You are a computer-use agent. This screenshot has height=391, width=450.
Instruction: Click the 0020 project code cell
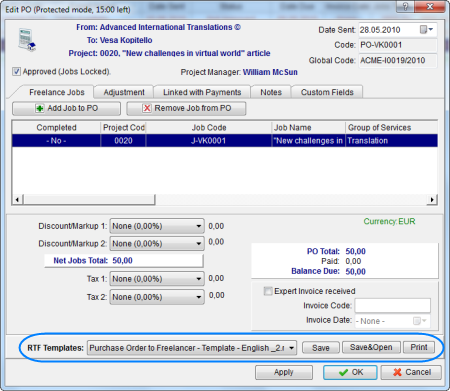[x=123, y=141]
